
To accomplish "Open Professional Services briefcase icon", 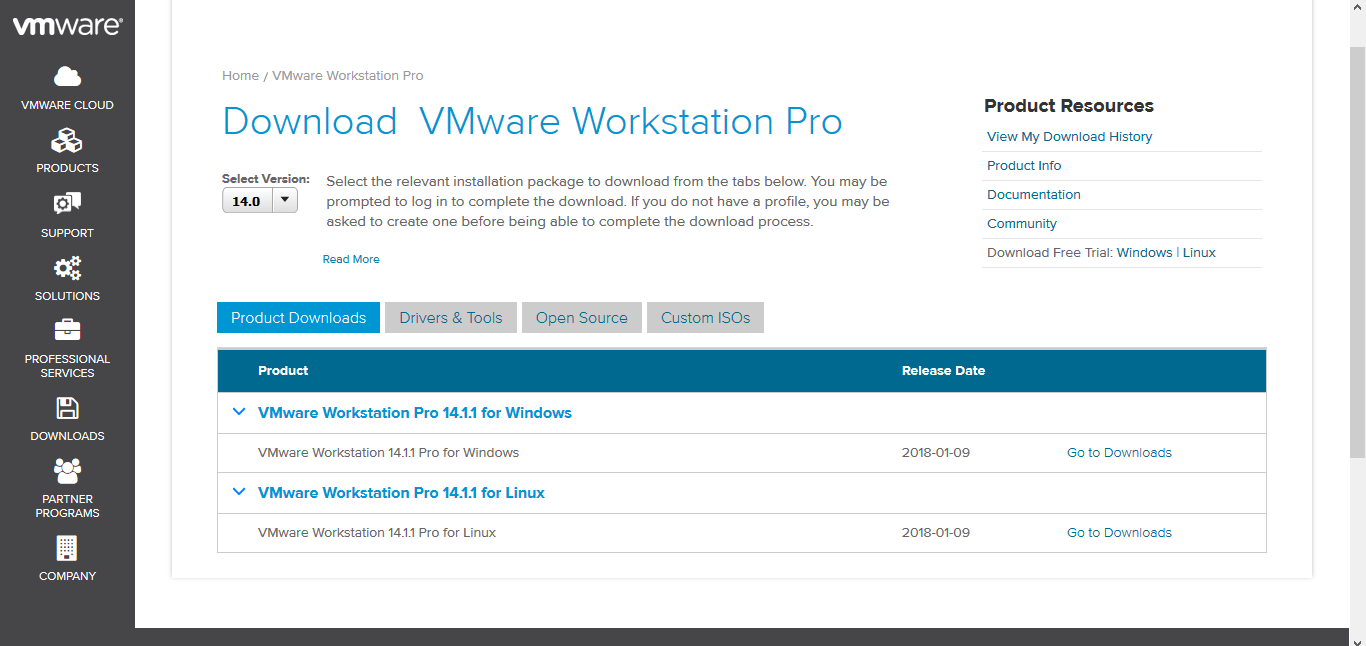I will point(67,330).
